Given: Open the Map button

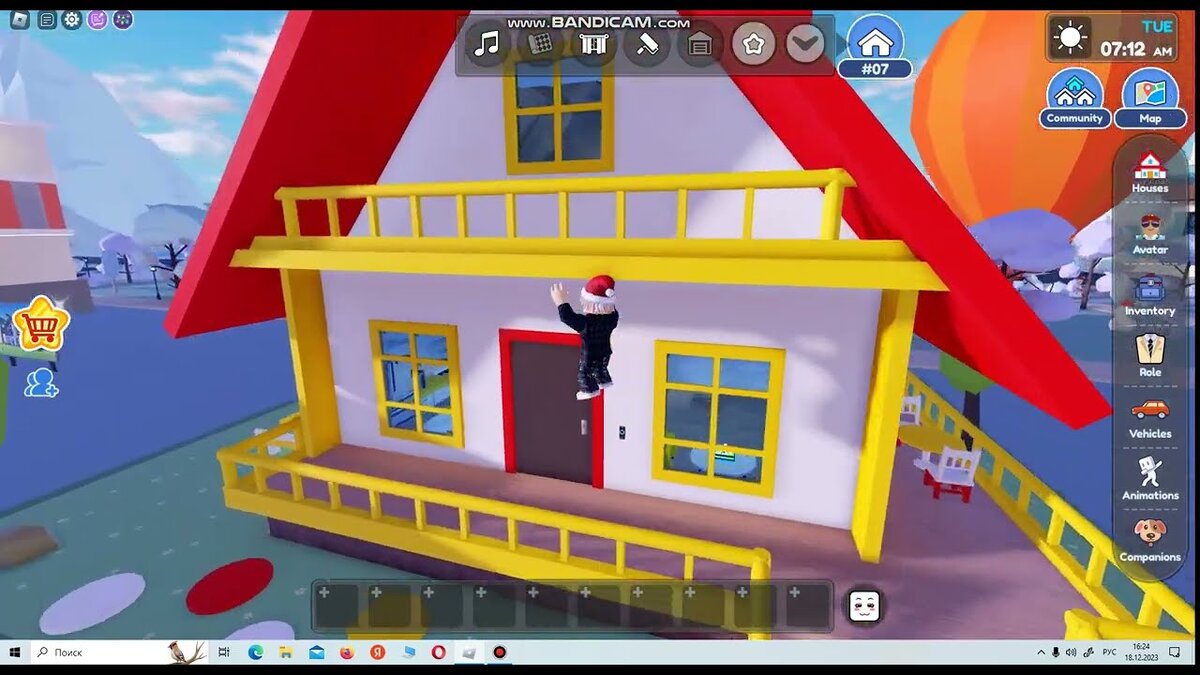Looking at the screenshot, I should [x=1150, y=97].
